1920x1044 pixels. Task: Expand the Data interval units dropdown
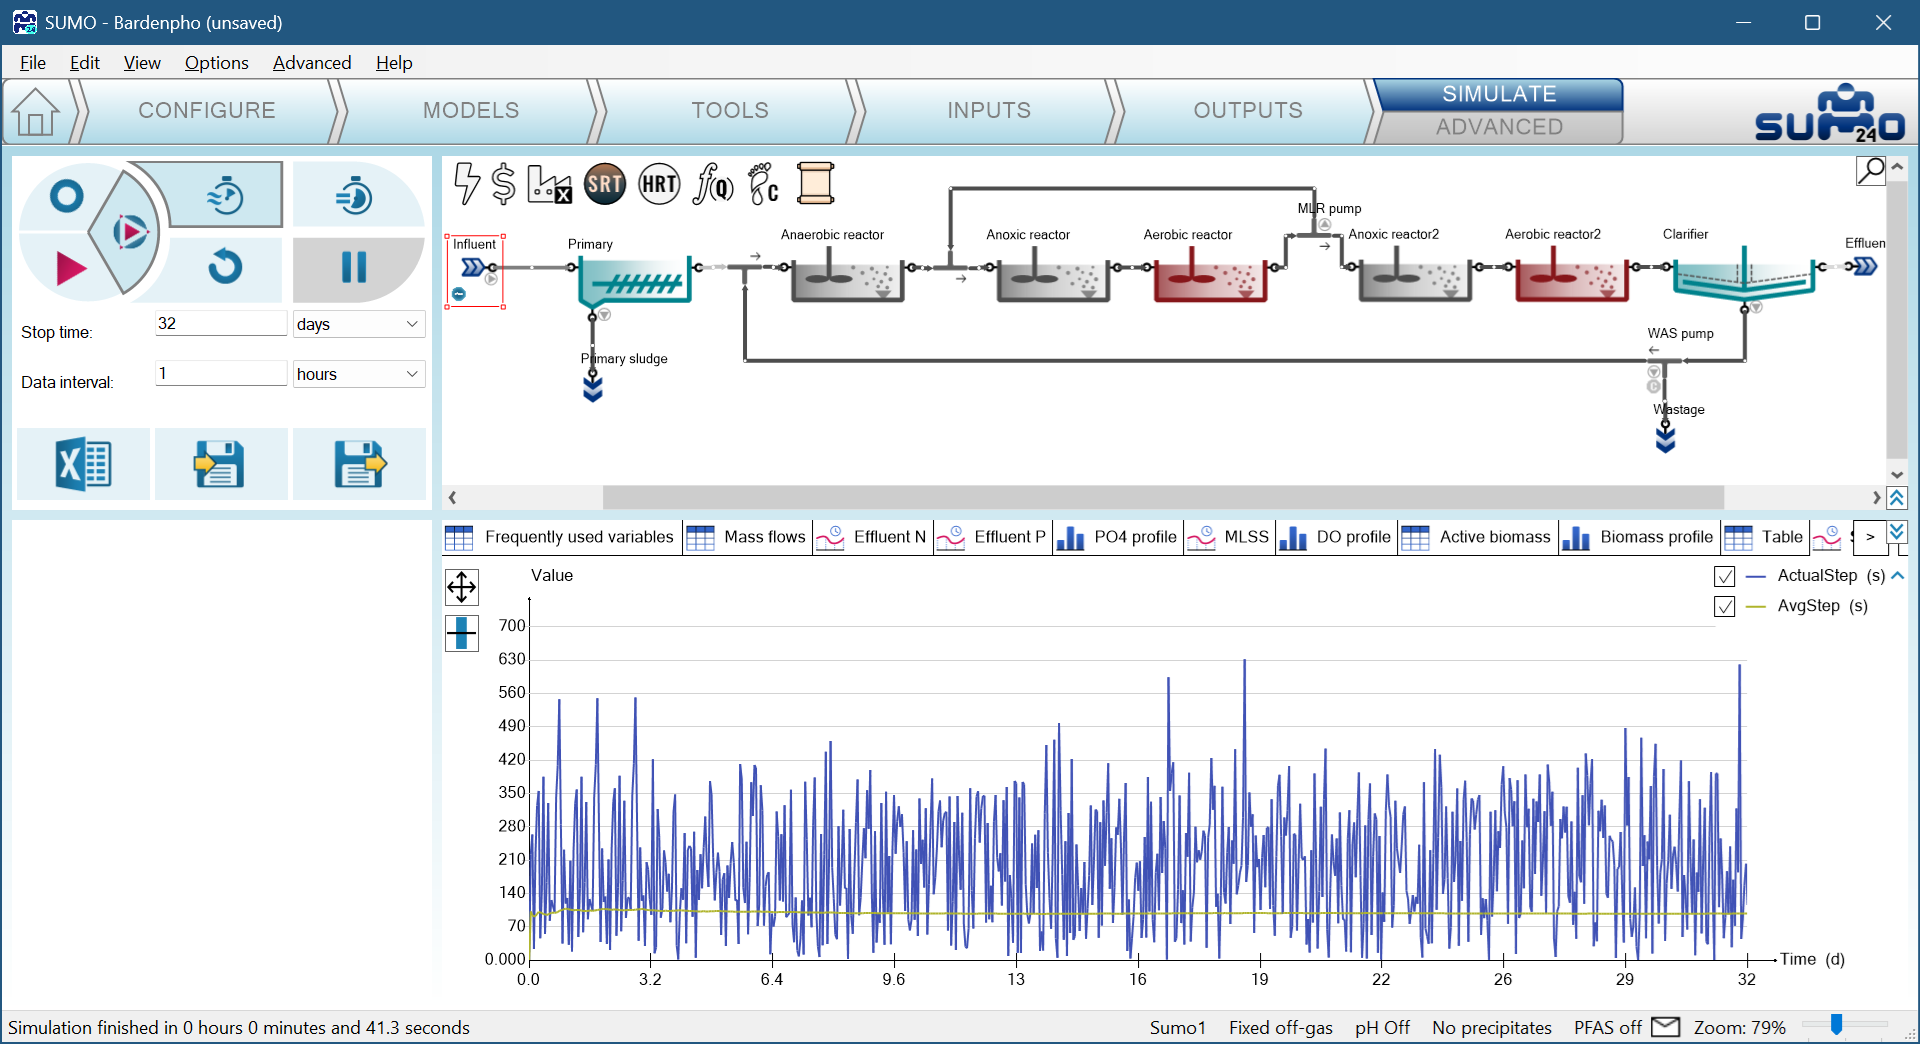point(358,374)
